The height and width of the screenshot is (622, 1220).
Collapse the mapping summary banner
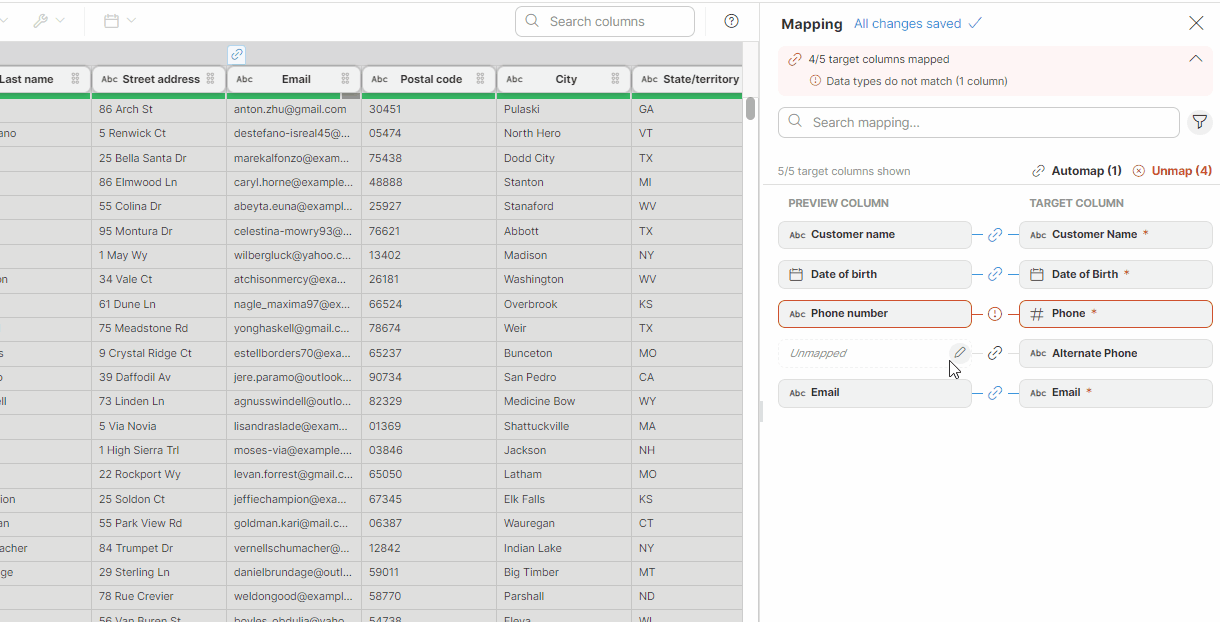click(x=1195, y=59)
